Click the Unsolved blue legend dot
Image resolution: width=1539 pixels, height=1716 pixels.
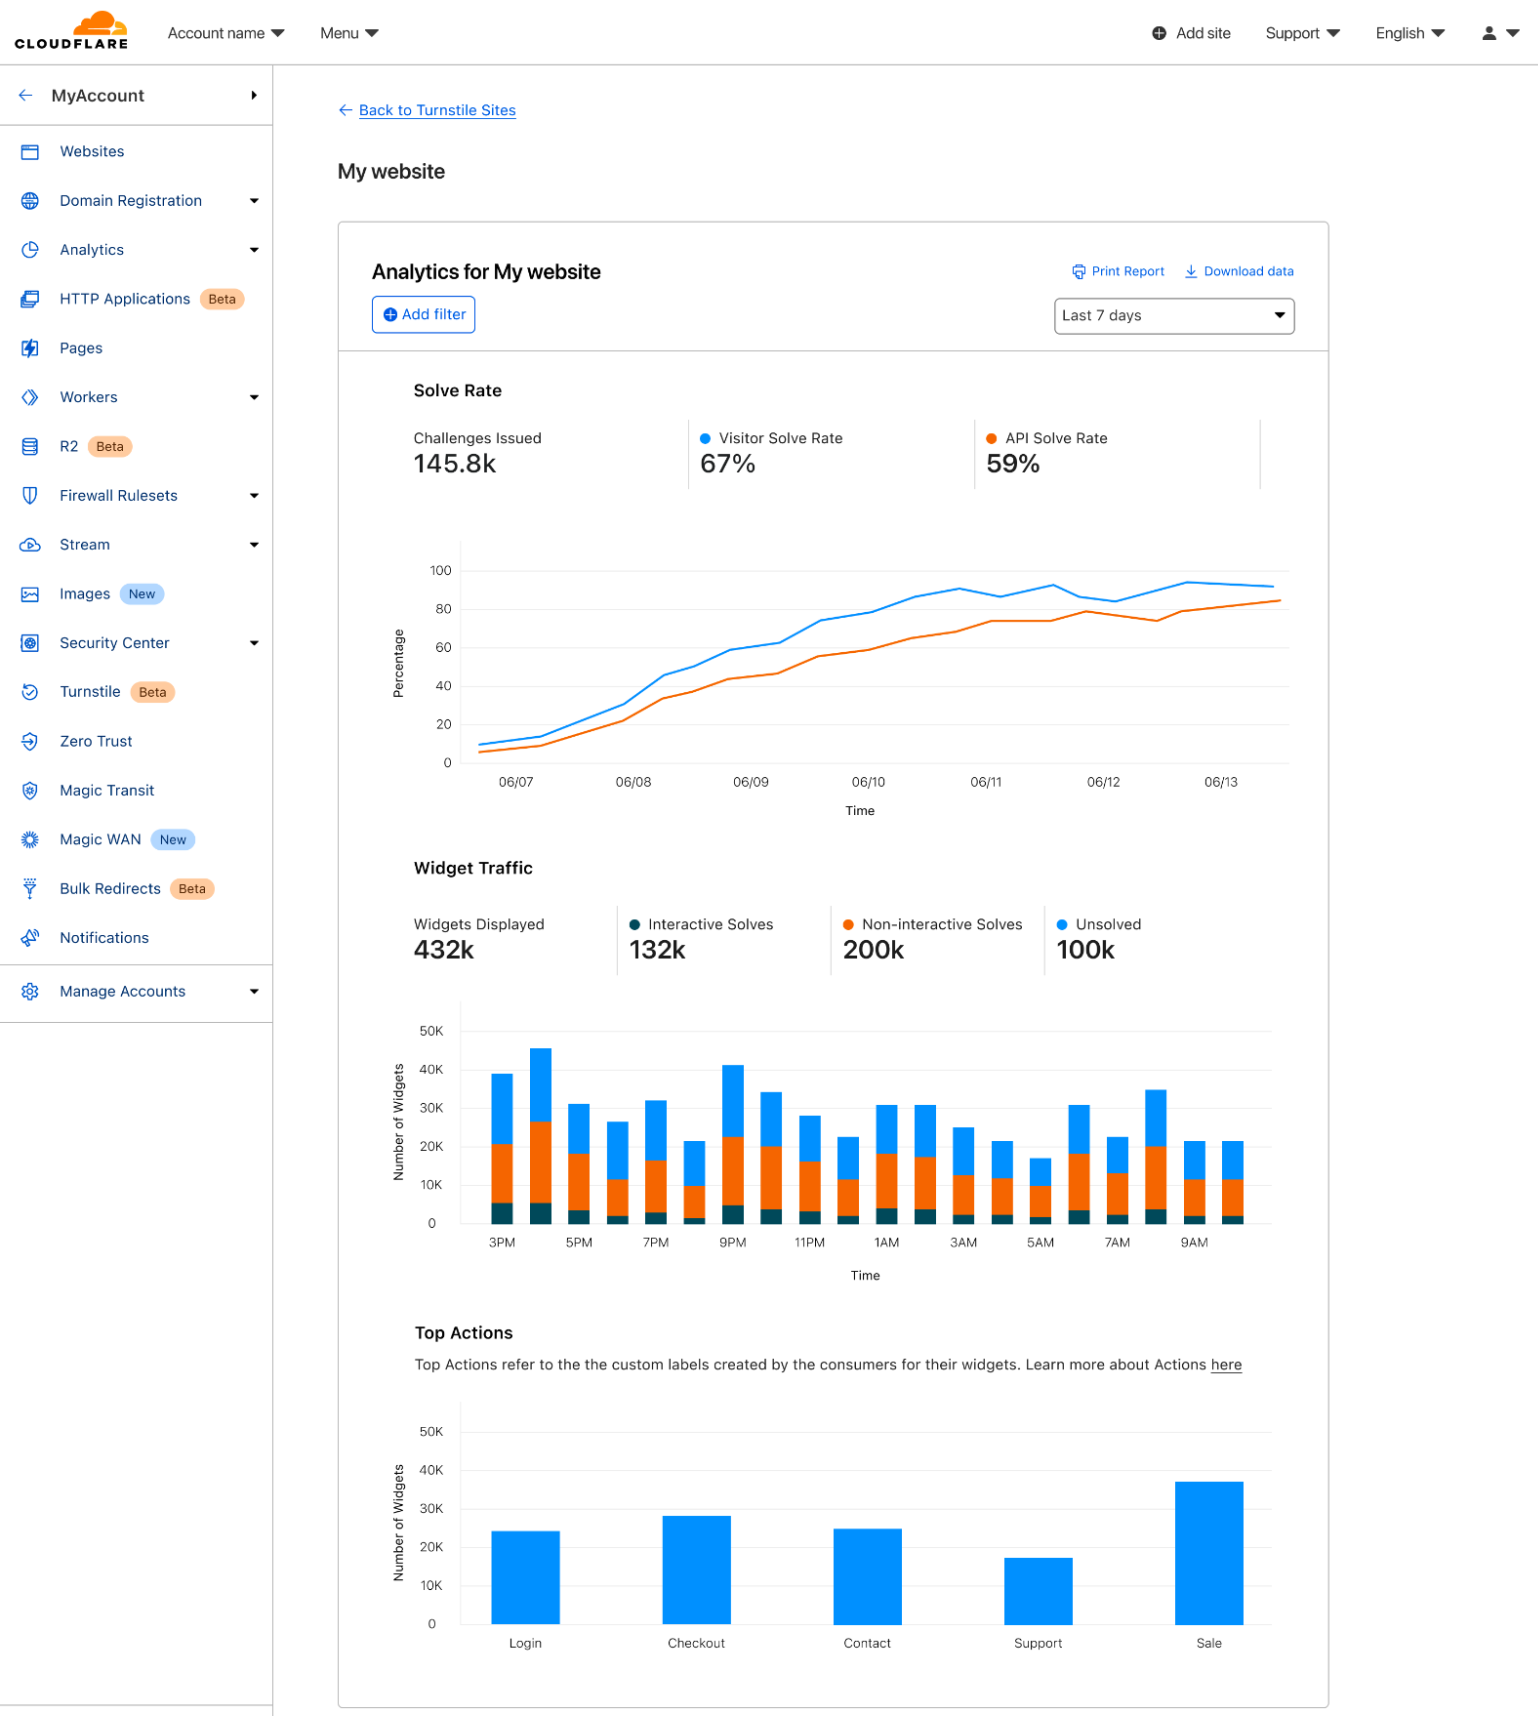coord(1062,925)
